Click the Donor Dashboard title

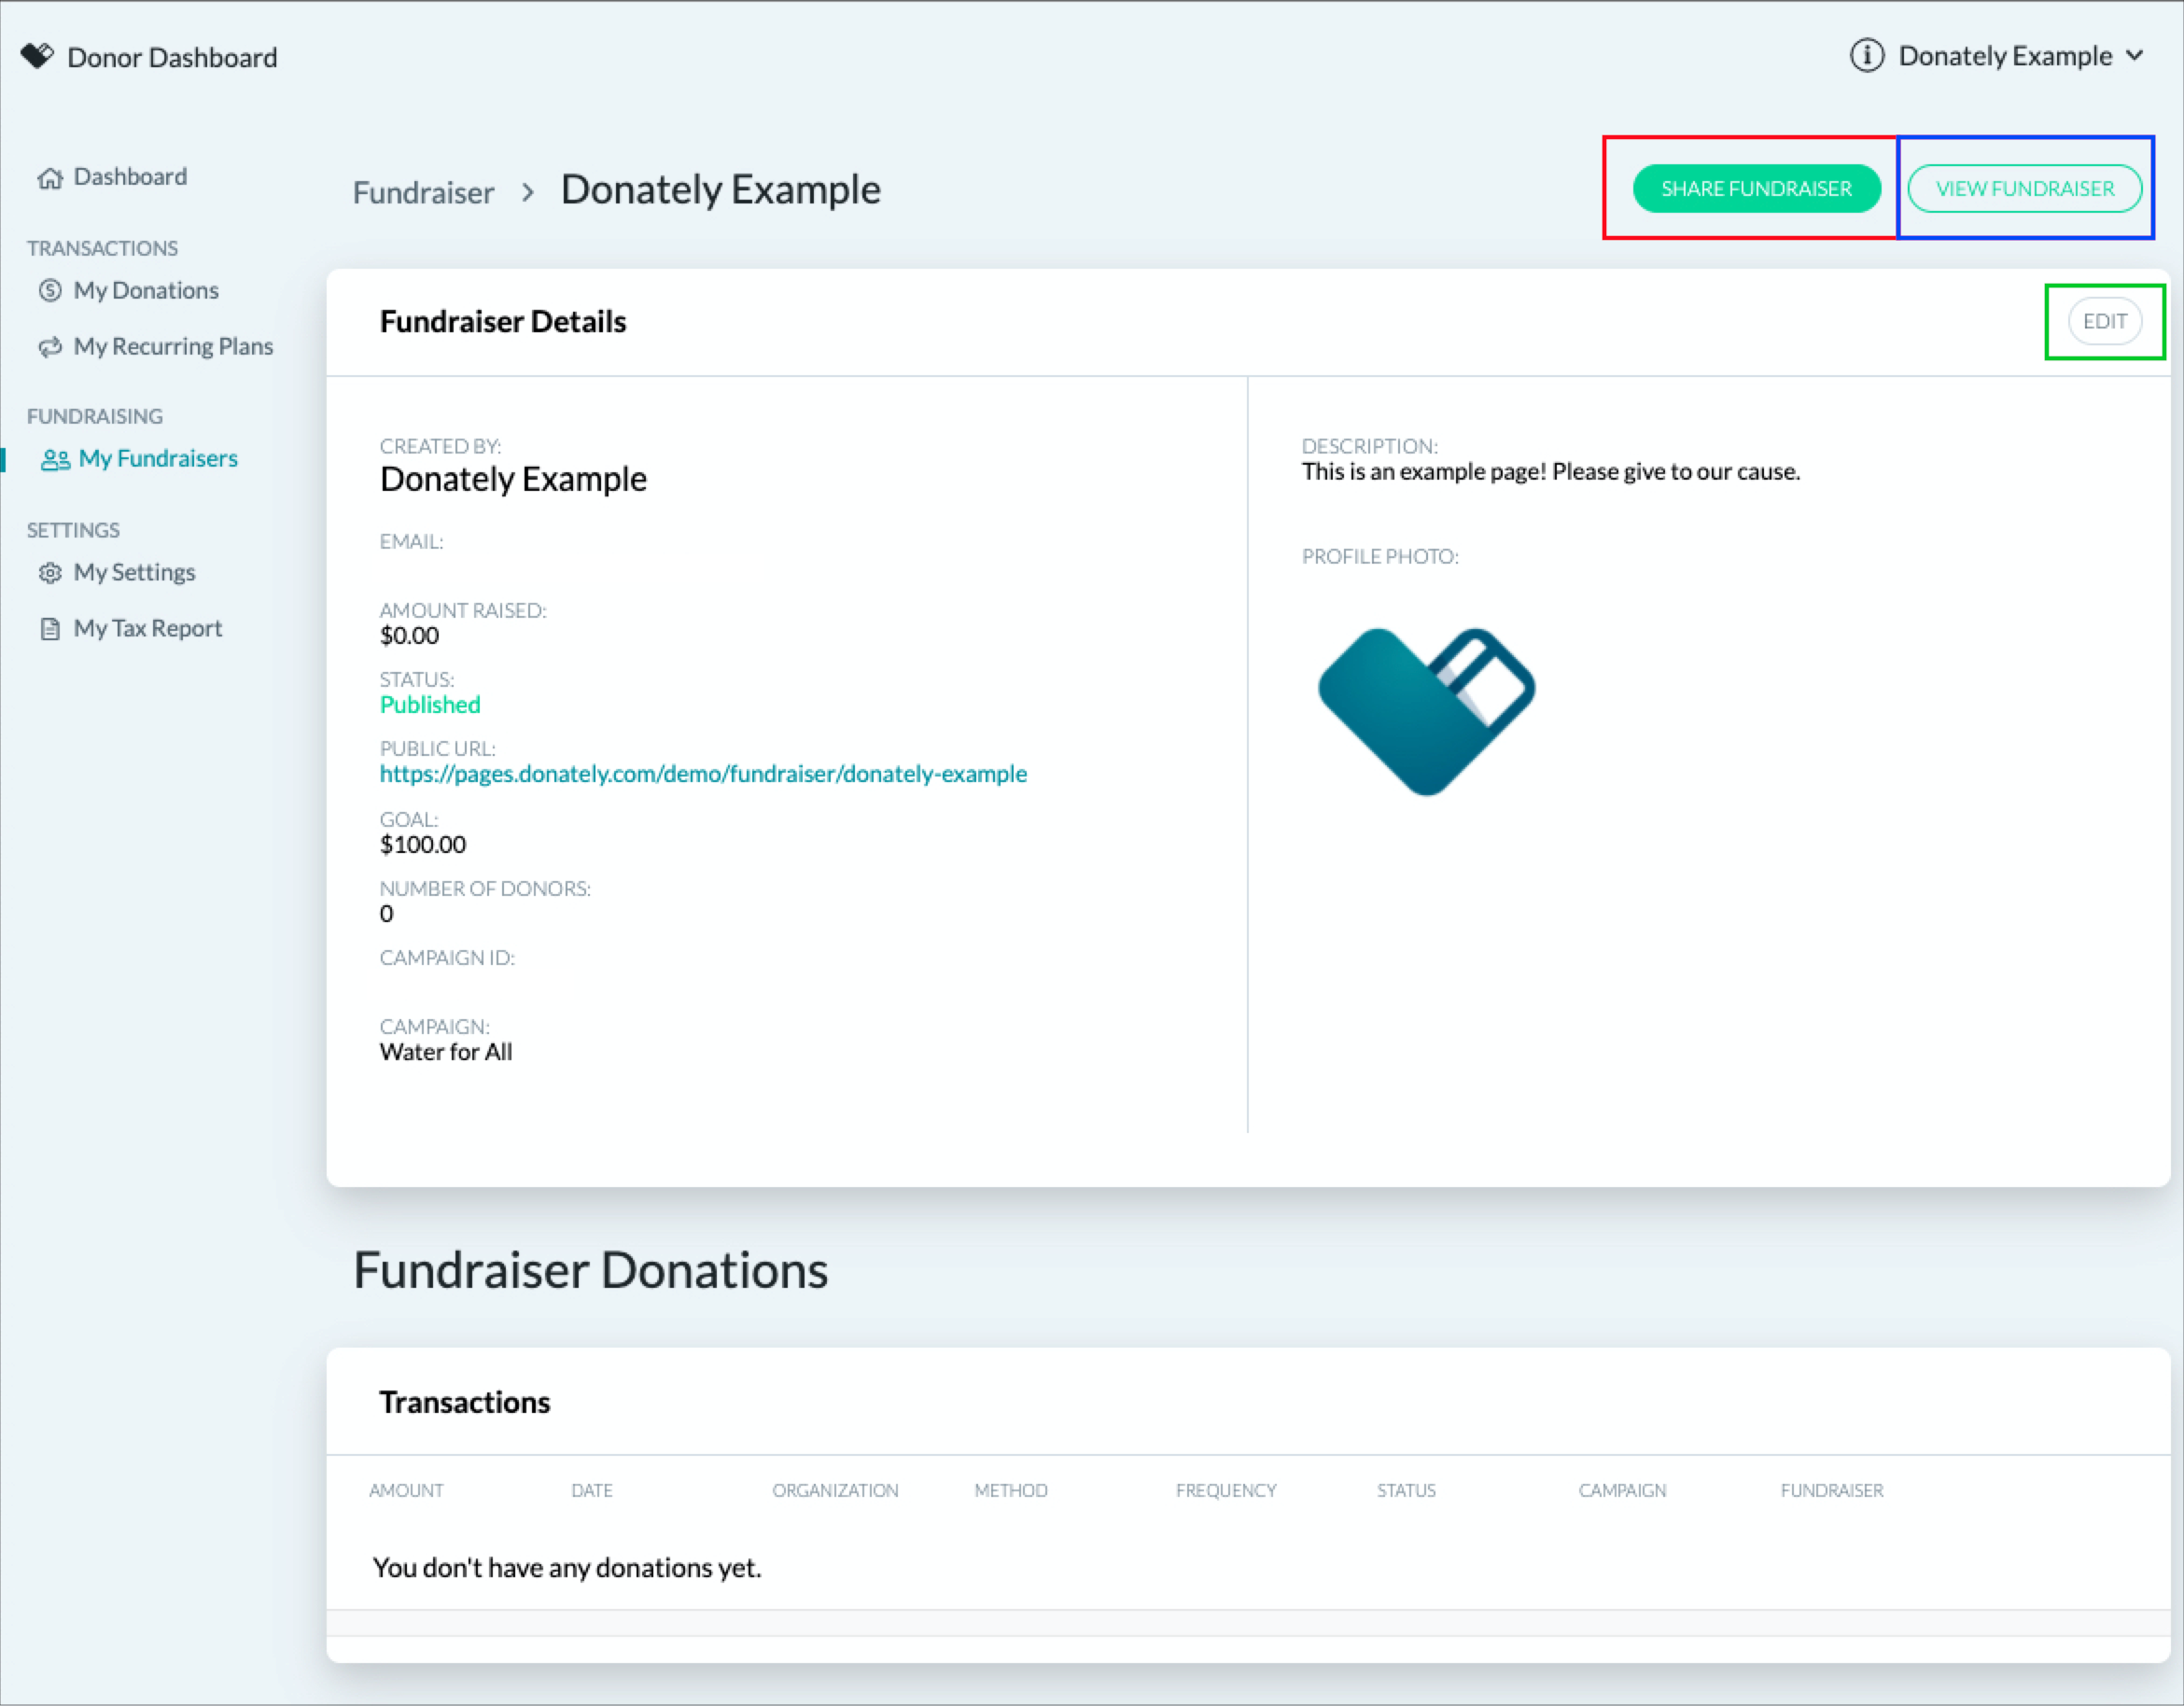coord(172,58)
